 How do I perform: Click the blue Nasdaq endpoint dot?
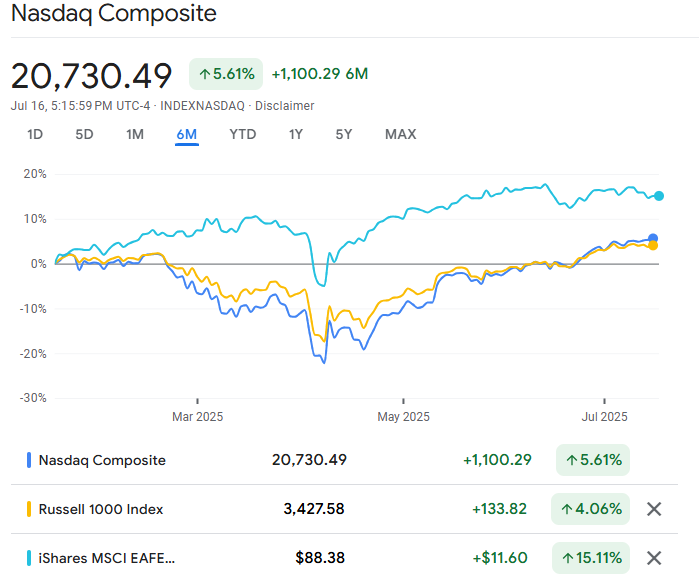pos(653,238)
